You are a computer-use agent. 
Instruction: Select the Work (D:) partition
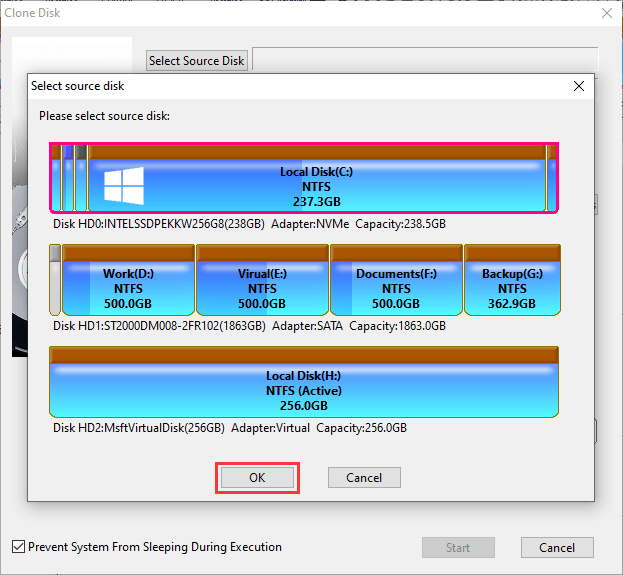point(127,288)
